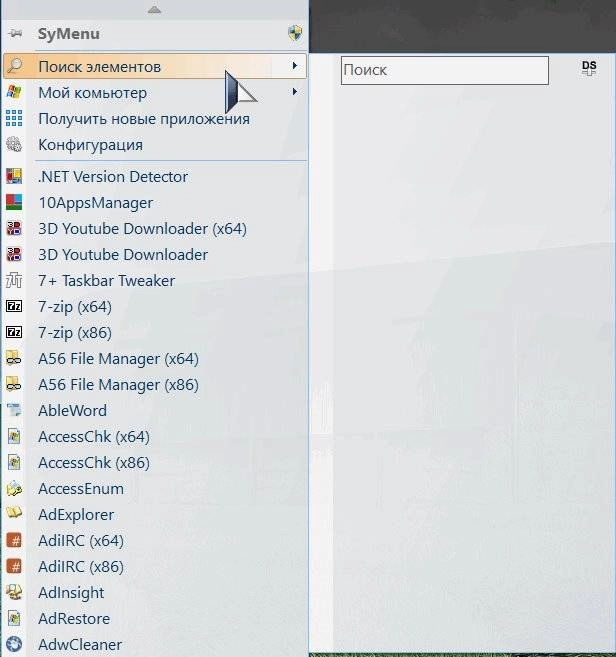Launch AbleWord
The image size is (616, 657).
click(x=155, y=410)
